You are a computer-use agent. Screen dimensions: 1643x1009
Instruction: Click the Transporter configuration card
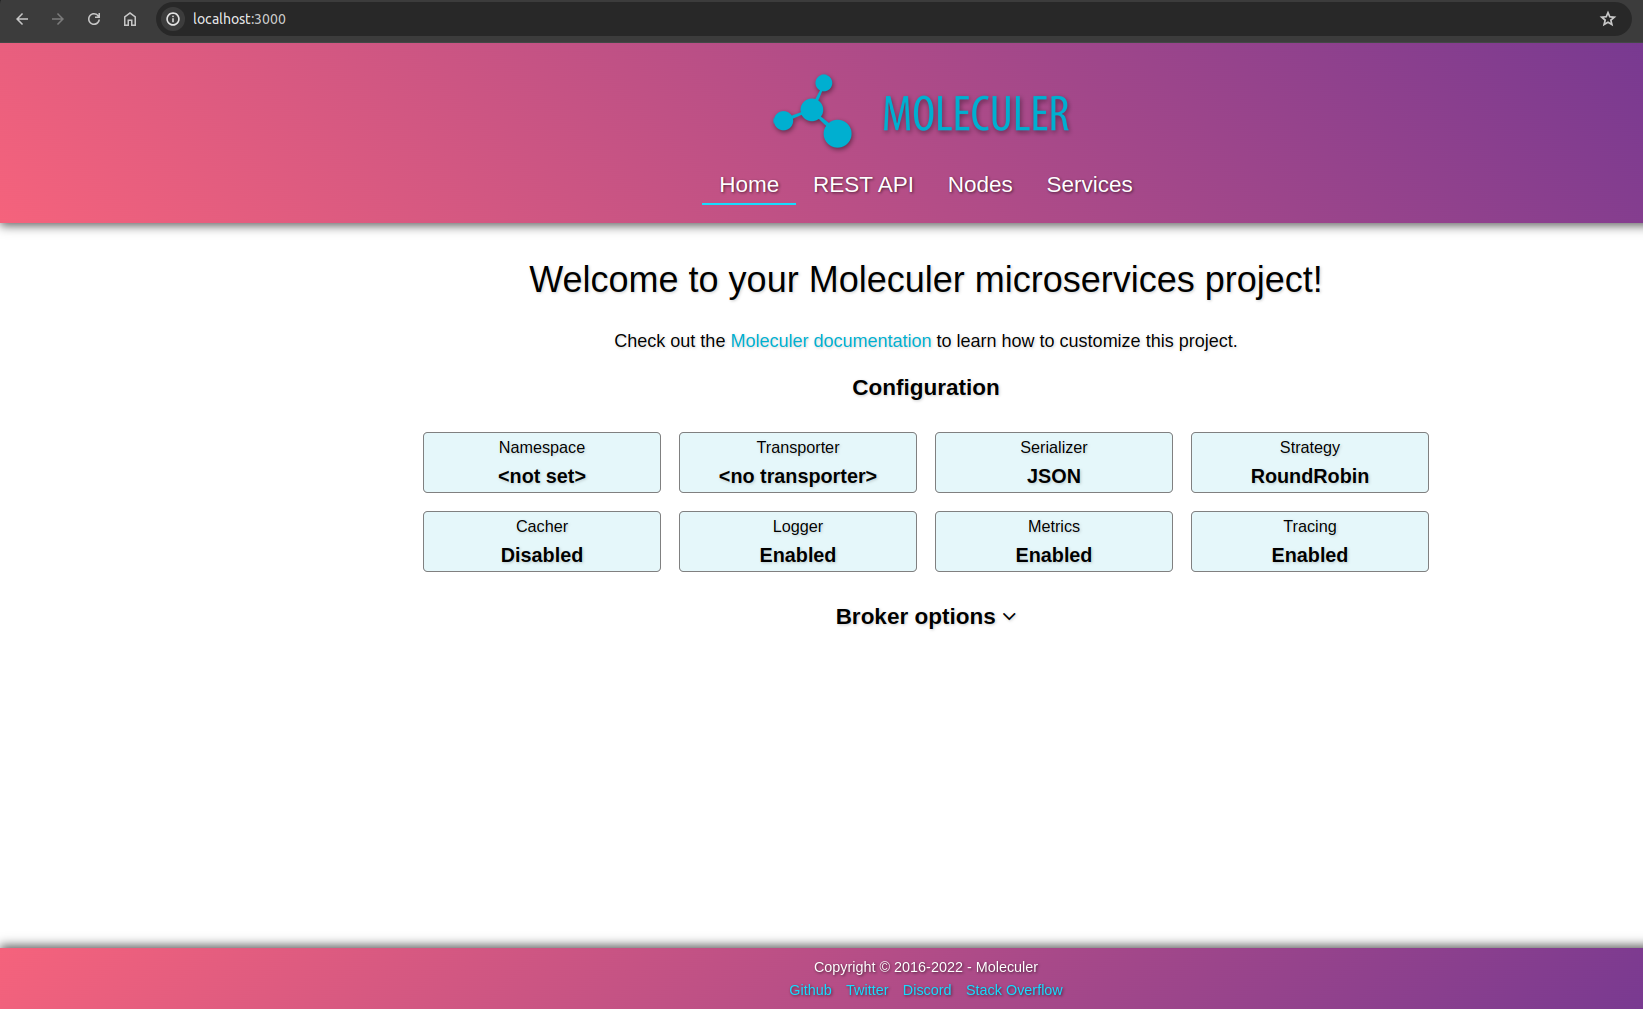(798, 462)
